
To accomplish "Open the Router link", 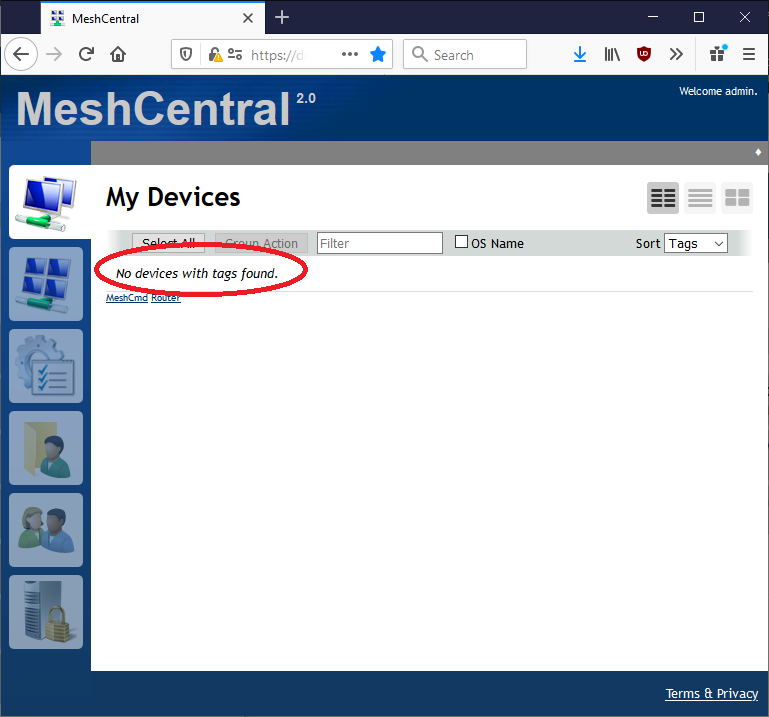I will pyautogui.click(x=166, y=298).
